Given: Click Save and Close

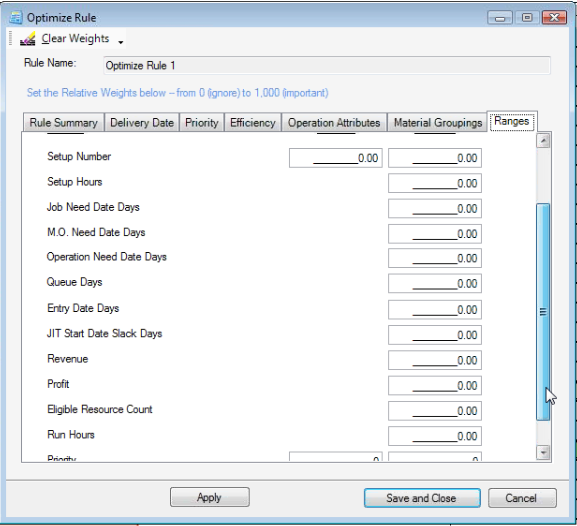Looking at the screenshot, I should 422,498.
